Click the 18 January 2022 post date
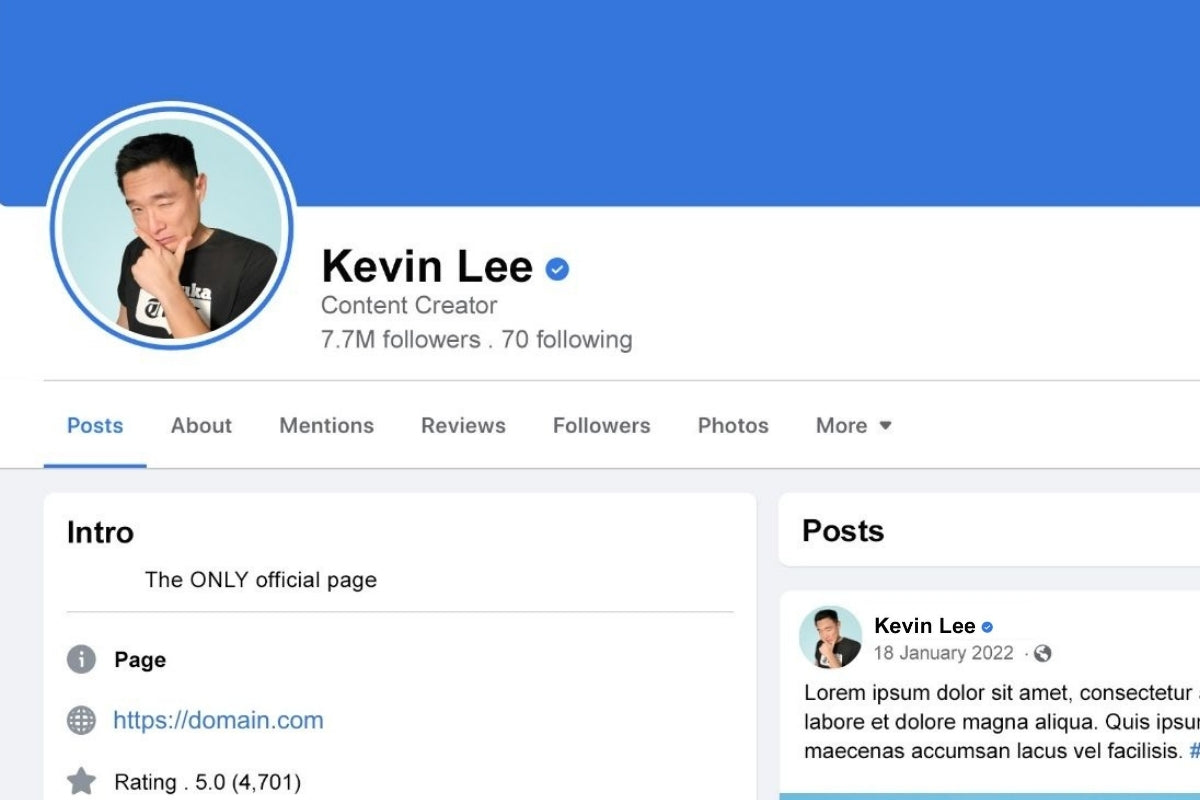The height and width of the screenshot is (800, 1200). (x=943, y=654)
